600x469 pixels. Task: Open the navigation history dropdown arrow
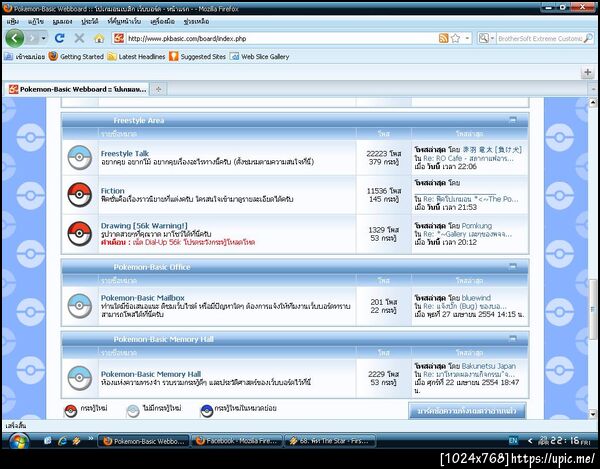point(44,38)
